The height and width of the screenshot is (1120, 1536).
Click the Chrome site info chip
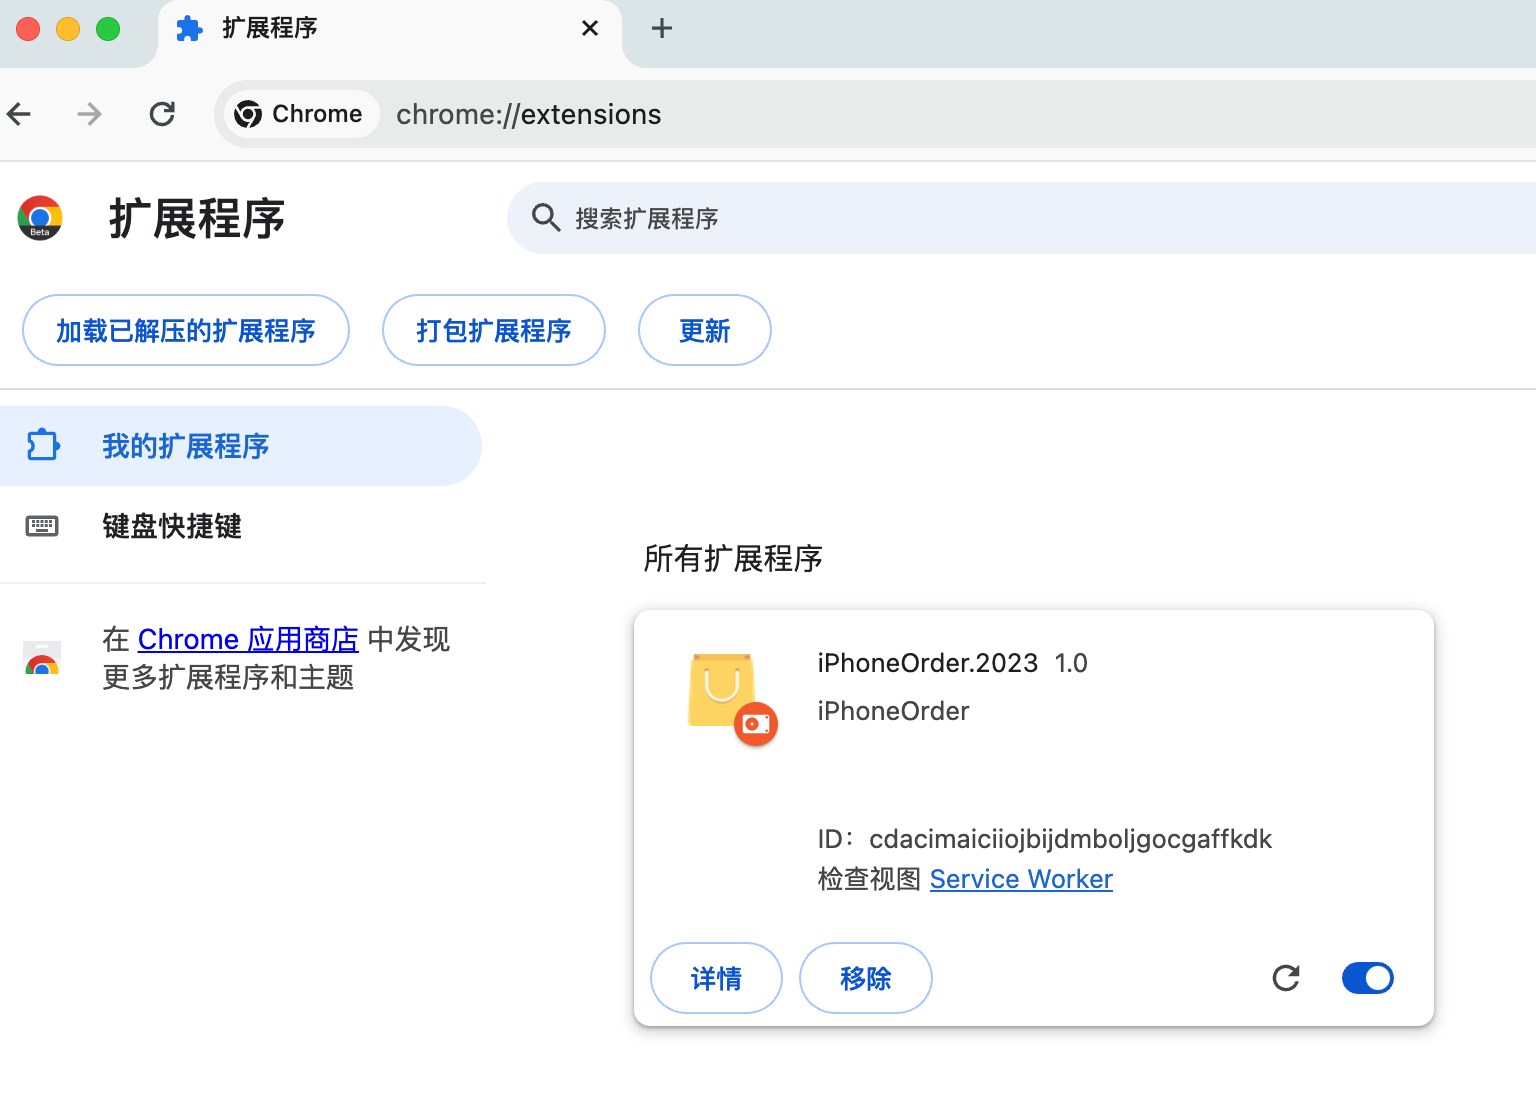coord(300,114)
